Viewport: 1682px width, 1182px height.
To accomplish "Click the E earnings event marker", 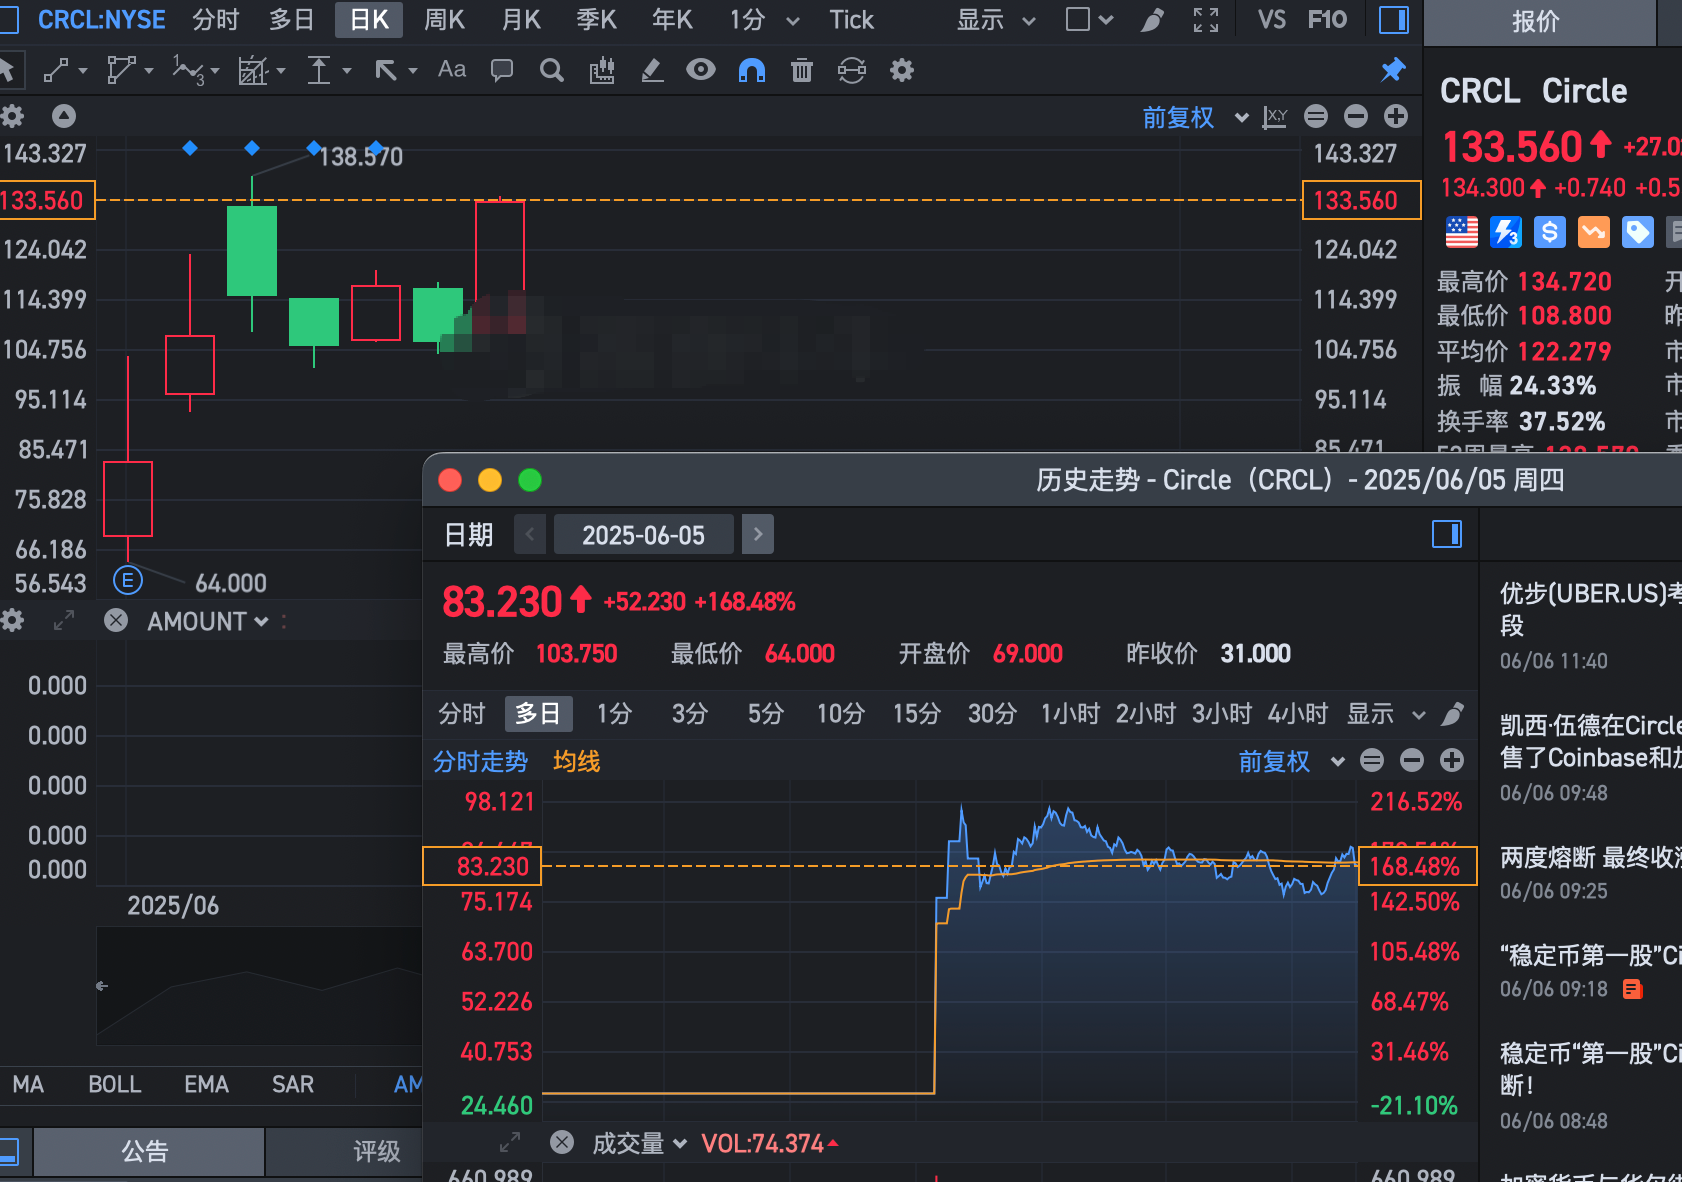I will 128,580.
